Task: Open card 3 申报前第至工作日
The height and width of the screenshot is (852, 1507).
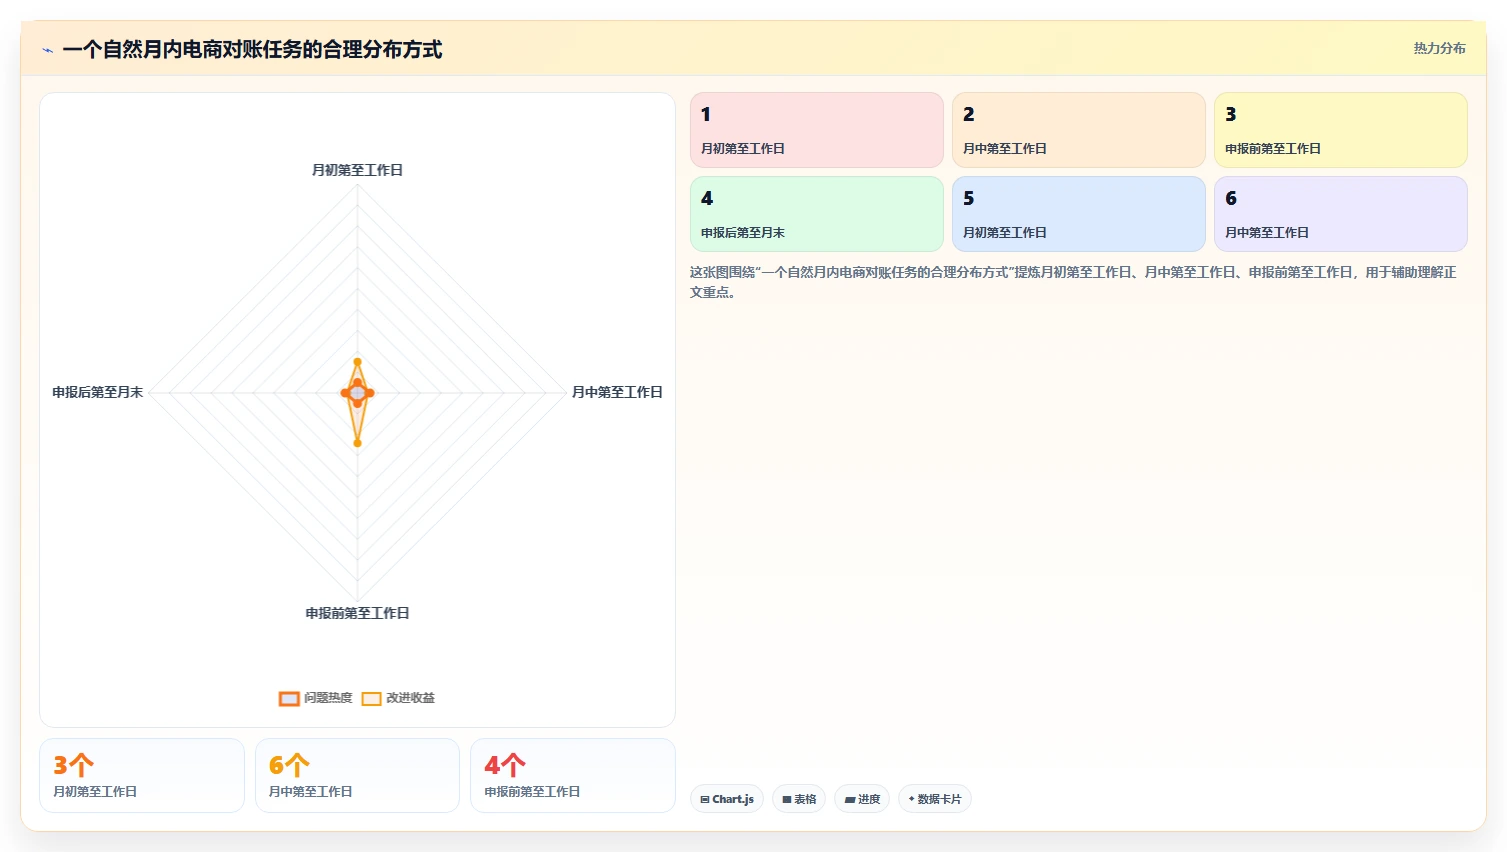Action: tap(1341, 130)
